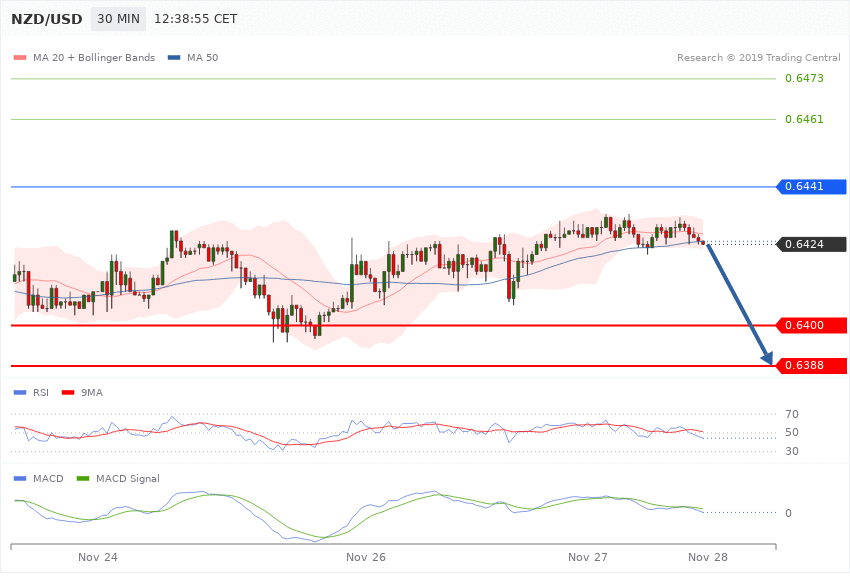Click the MA 50 legend label
Viewport: 850px width, 576px height.
[x=202, y=58]
